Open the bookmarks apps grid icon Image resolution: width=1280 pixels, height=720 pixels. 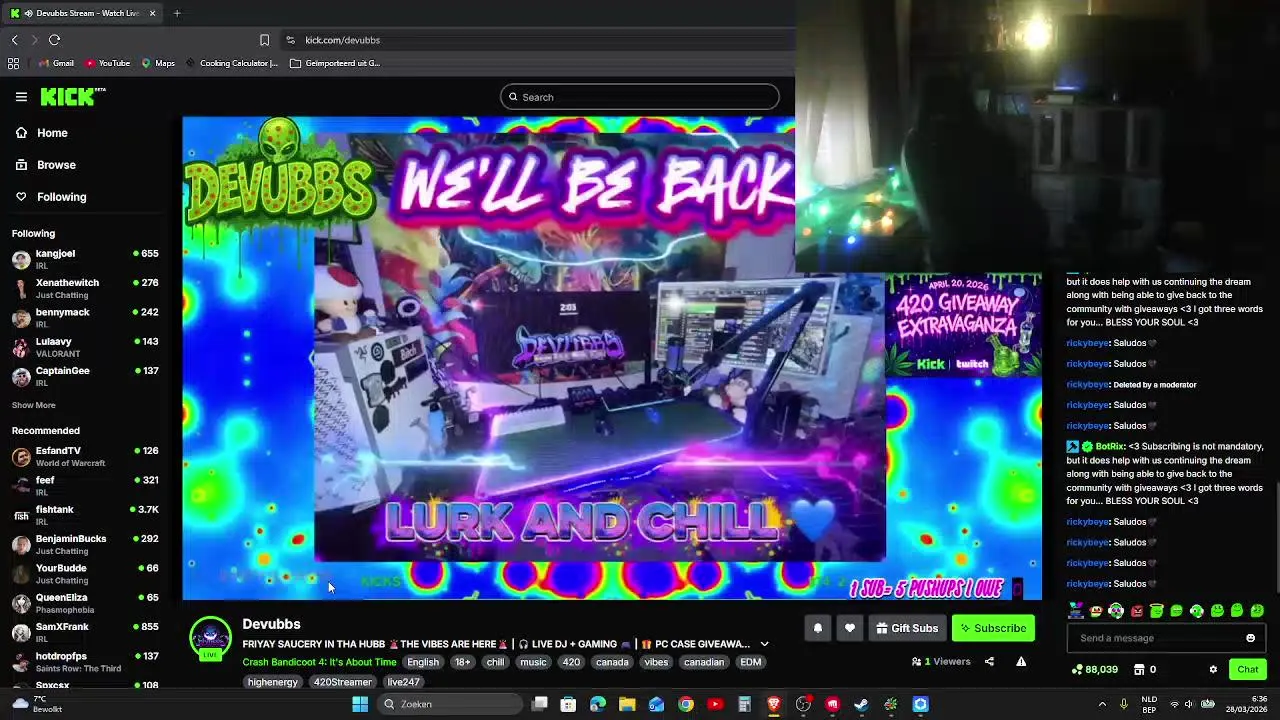(x=13, y=63)
